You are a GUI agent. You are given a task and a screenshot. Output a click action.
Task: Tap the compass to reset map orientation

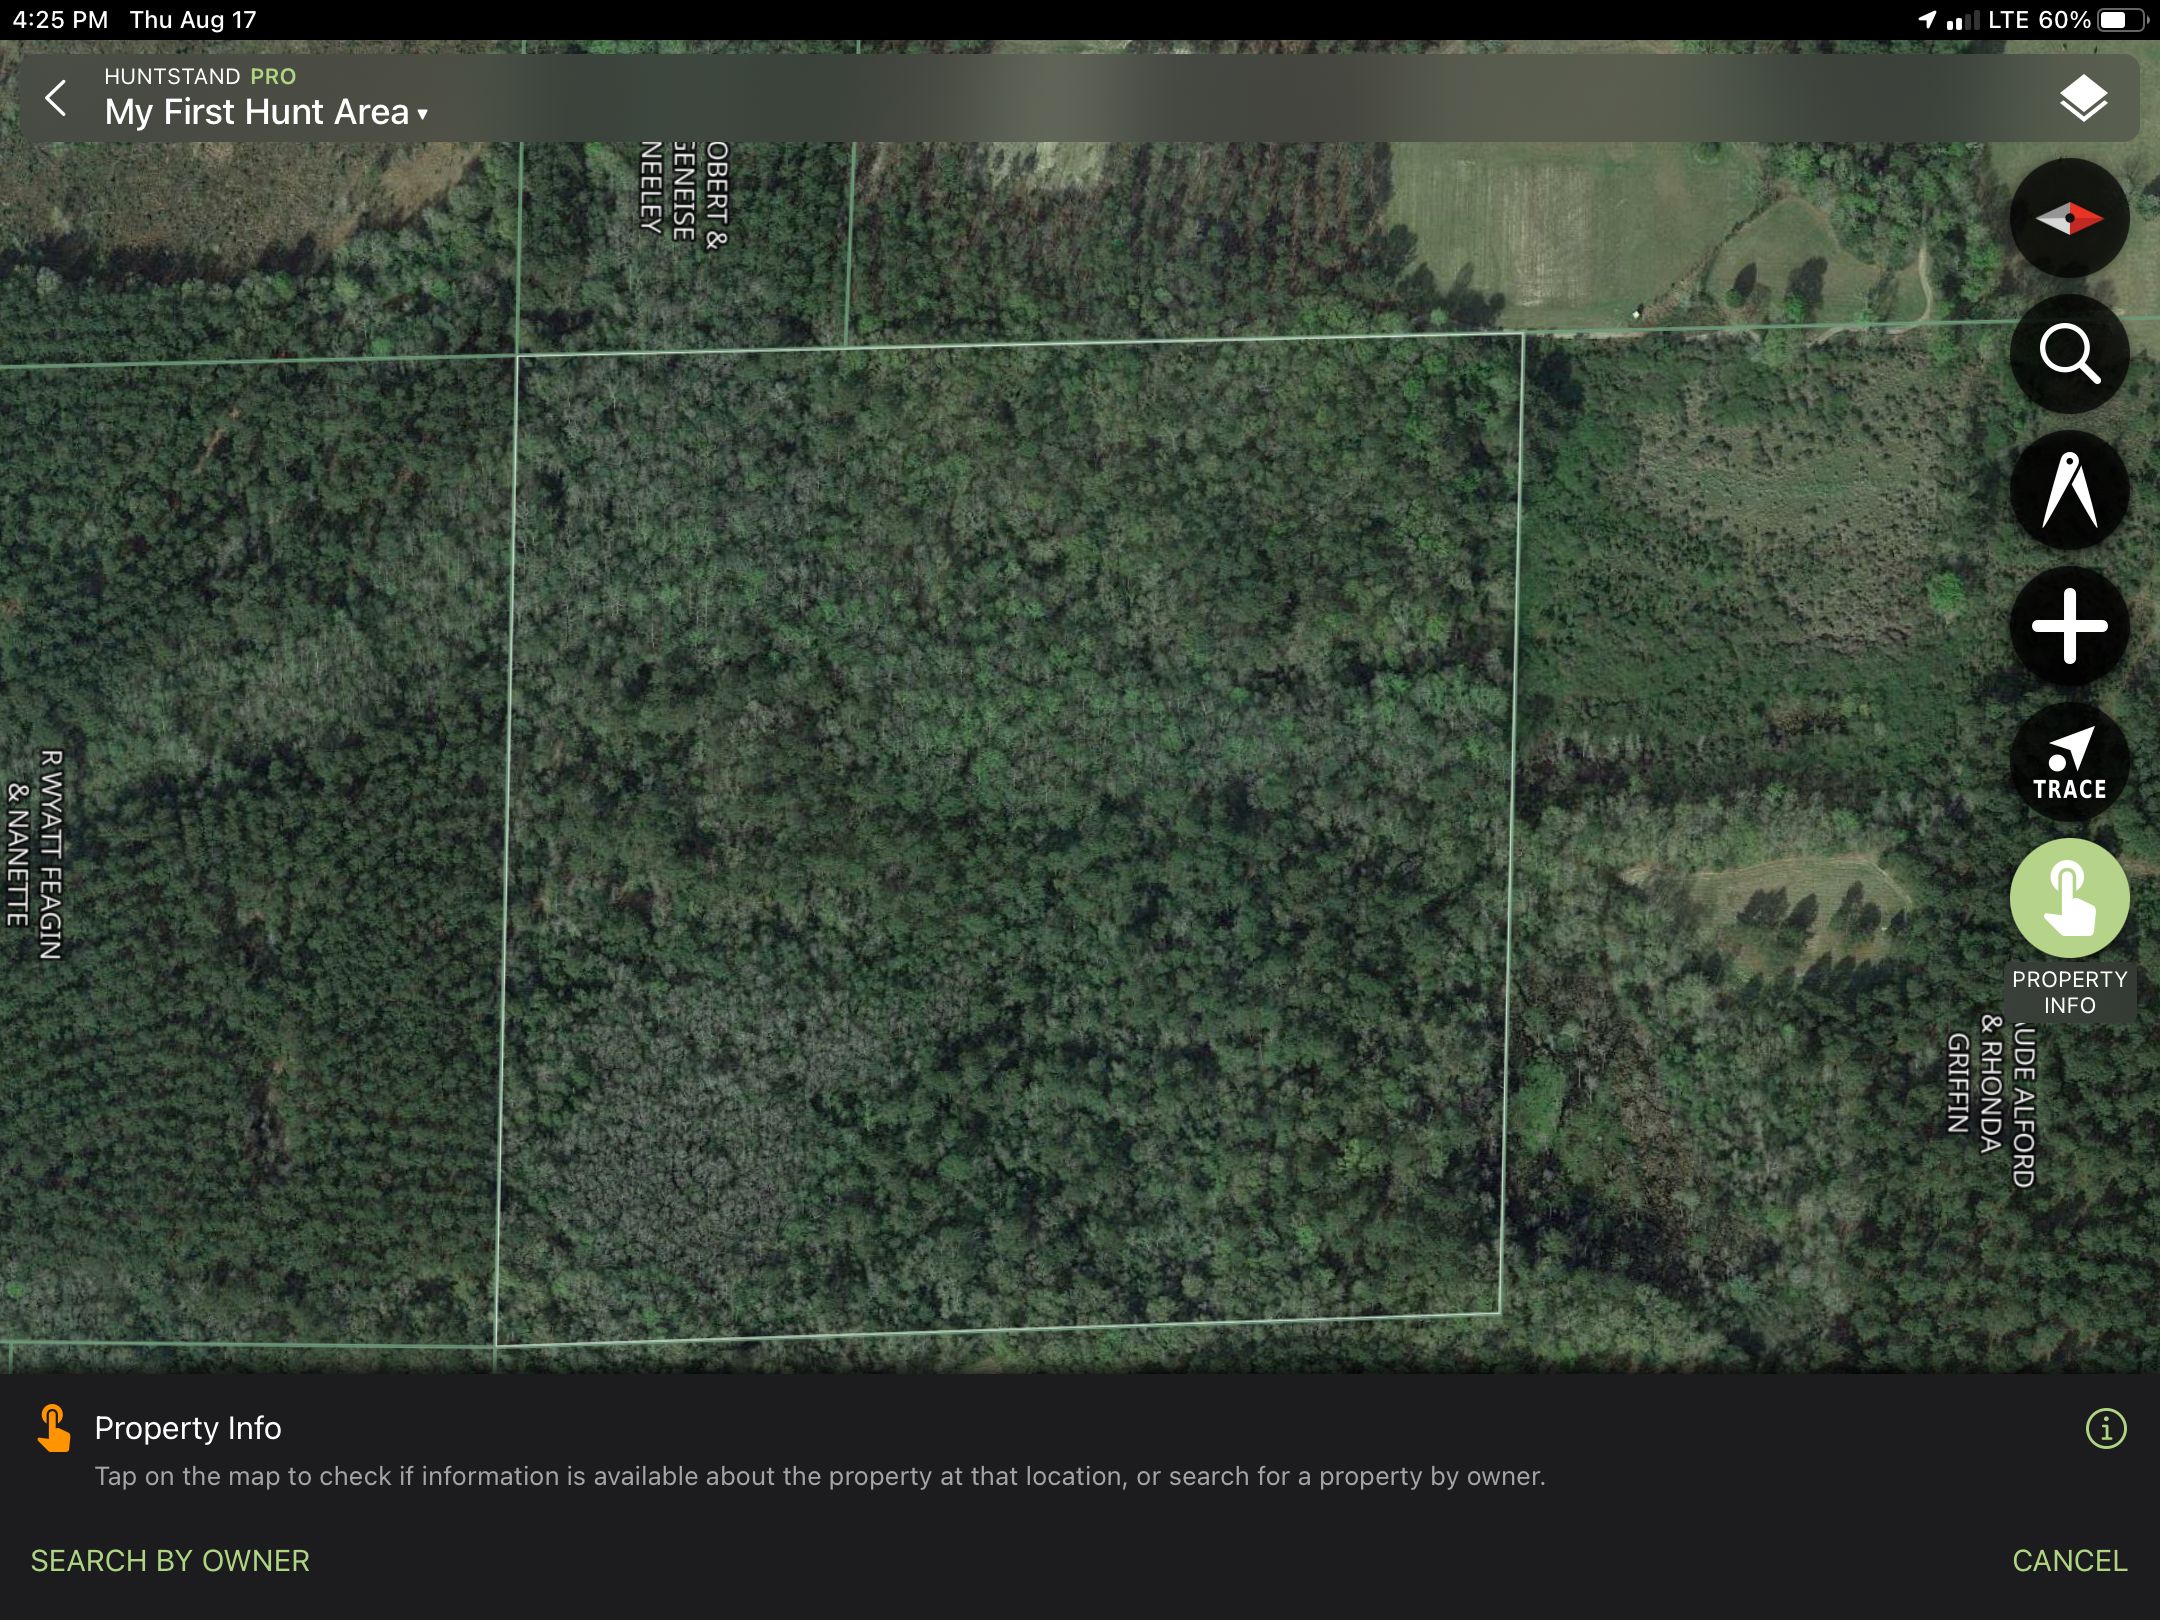click(x=2070, y=218)
